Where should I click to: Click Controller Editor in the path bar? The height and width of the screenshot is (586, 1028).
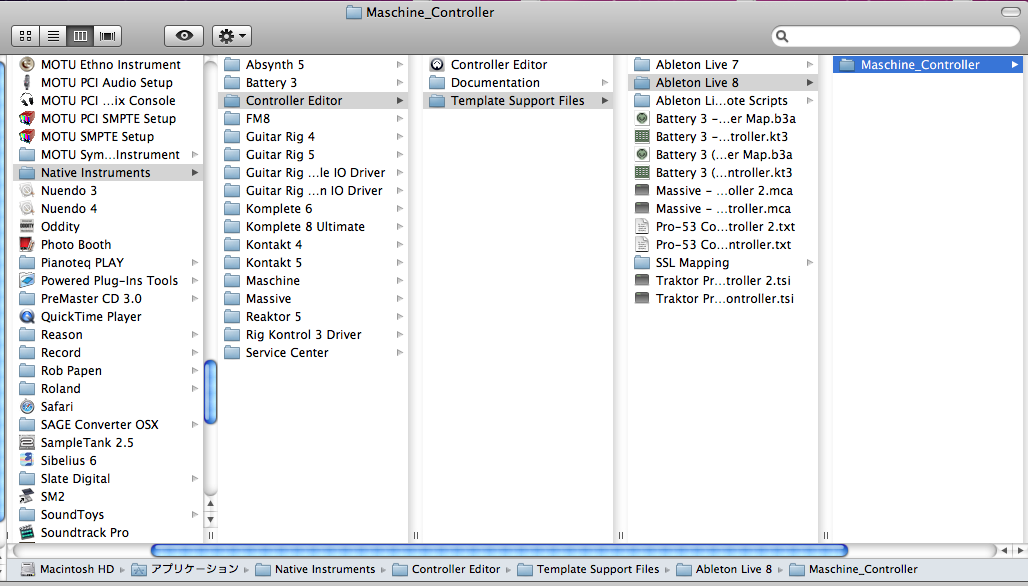pos(446,569)
